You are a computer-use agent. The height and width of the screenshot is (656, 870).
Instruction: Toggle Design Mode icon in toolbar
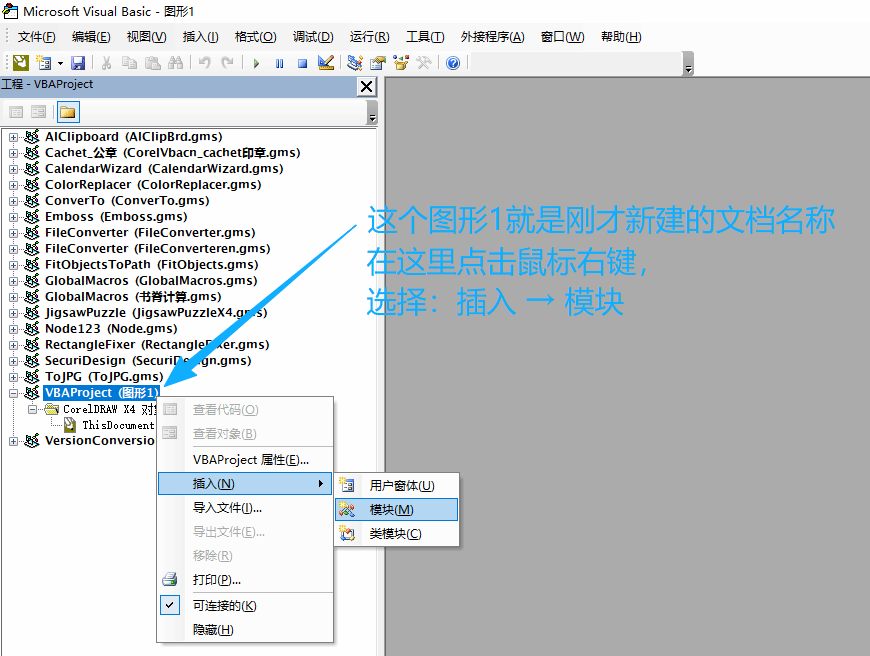[325, 63]
